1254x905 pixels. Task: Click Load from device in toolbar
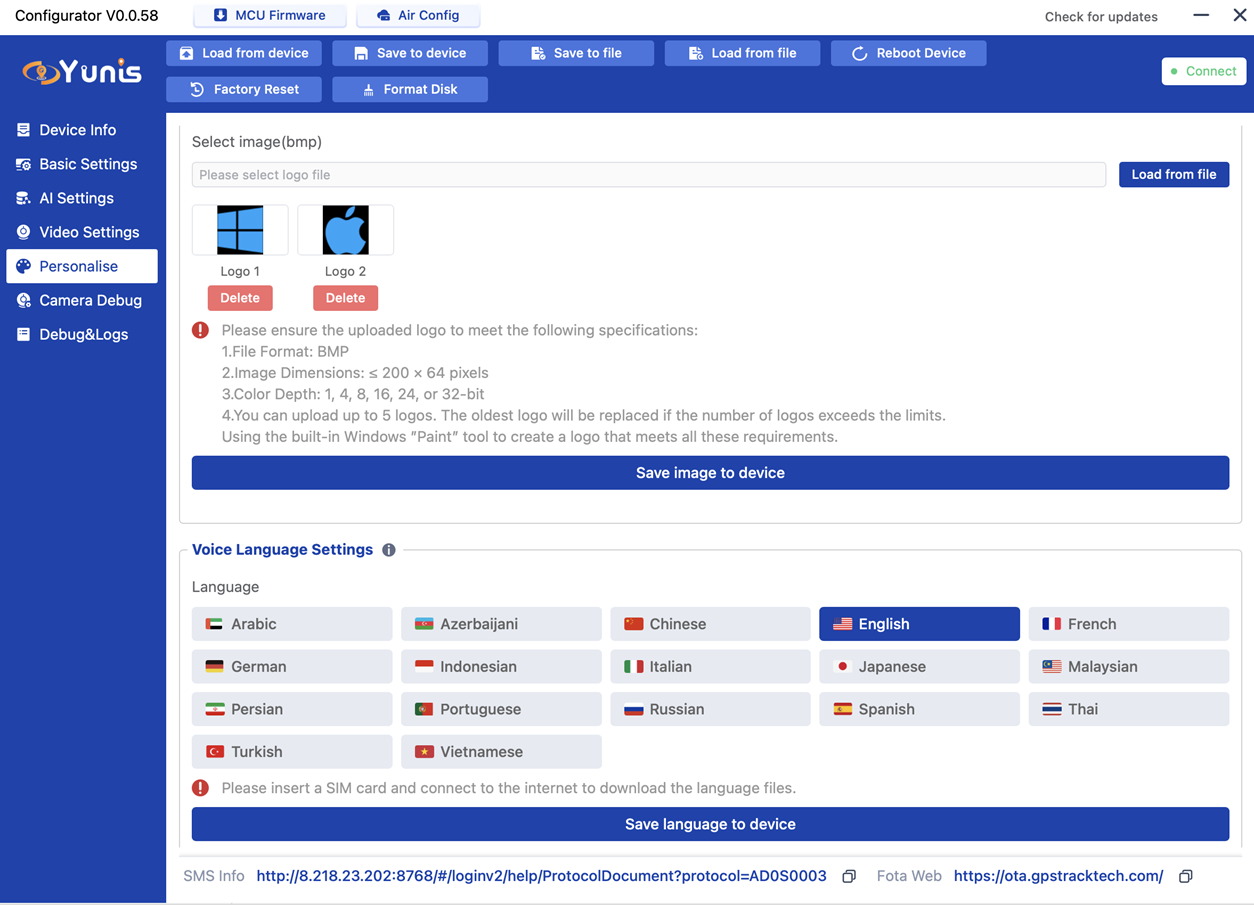tap(244, 53)
